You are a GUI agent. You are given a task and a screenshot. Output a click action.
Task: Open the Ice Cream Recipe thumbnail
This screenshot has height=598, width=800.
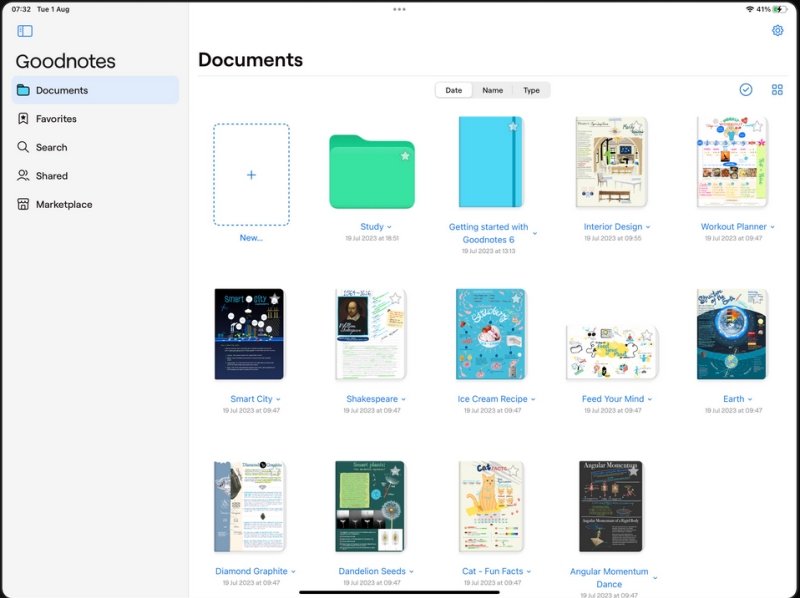pyautogui.click(x=491, y=334)
